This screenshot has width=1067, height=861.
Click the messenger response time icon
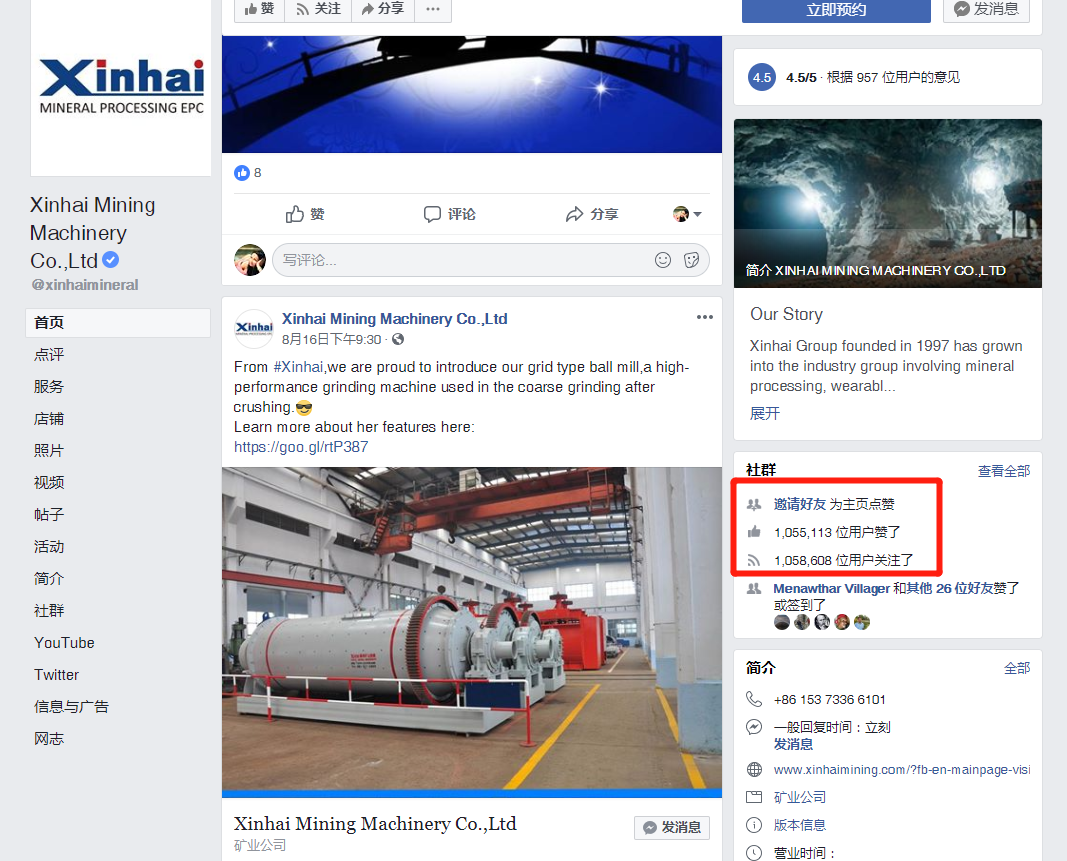(x=754, y=727)
